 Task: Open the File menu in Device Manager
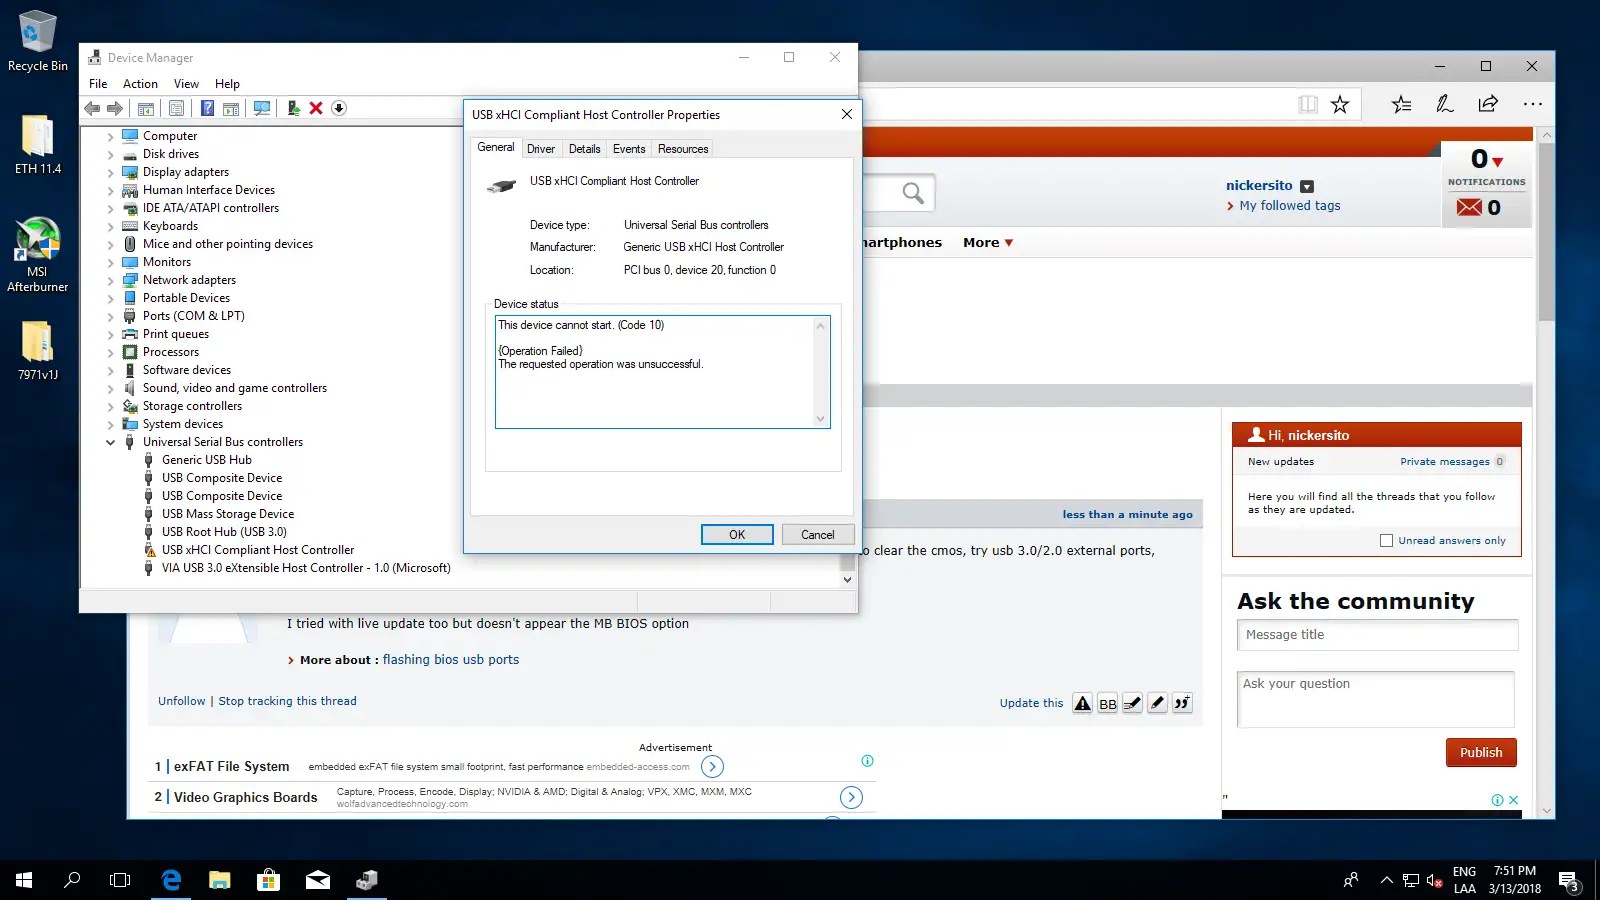point(98,84)
